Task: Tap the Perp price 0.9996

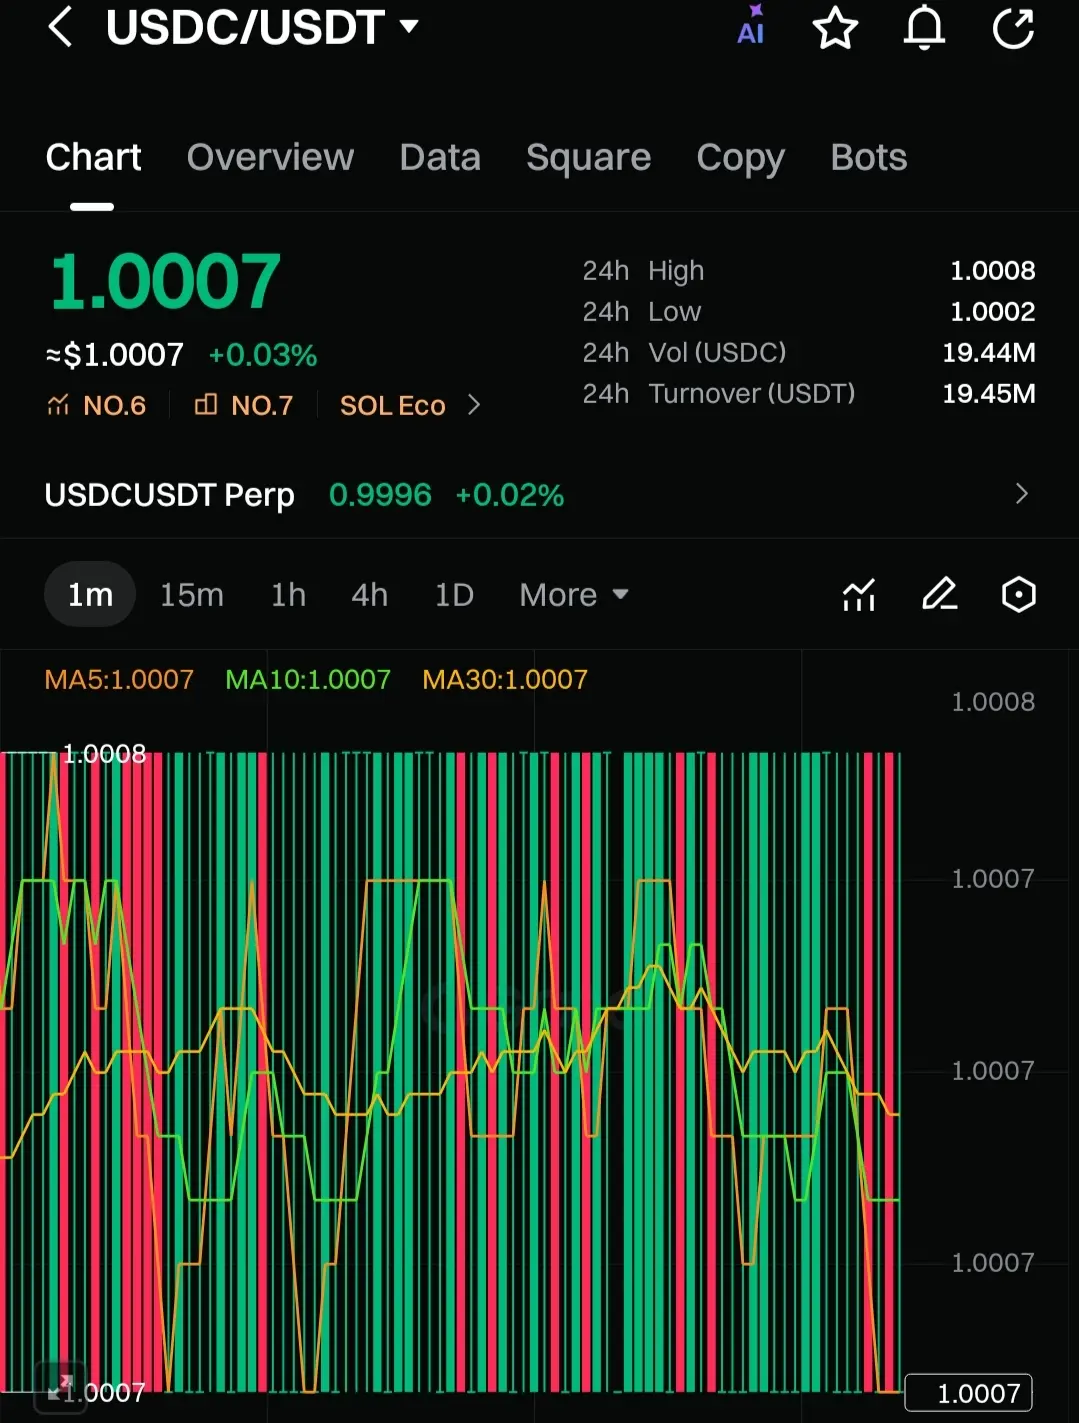Action: pyautogui.click(x=380, y=494)
